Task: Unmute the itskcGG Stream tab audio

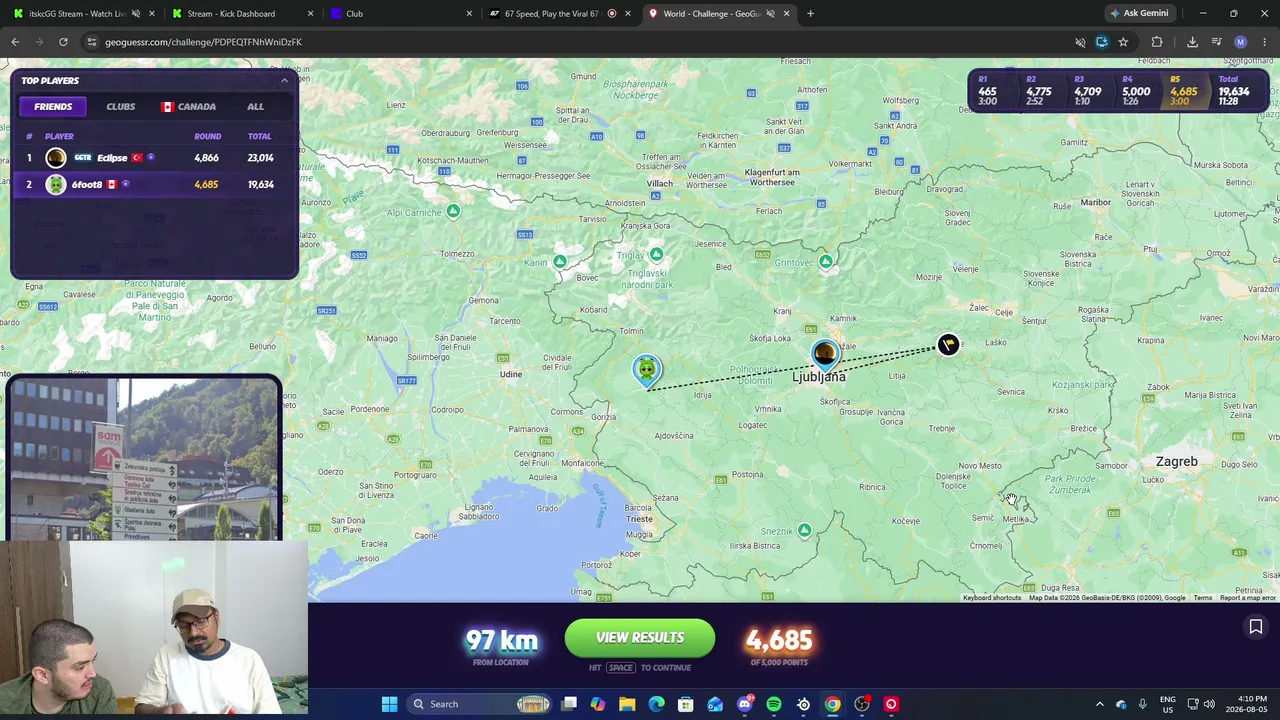Action: click(136, 13)
